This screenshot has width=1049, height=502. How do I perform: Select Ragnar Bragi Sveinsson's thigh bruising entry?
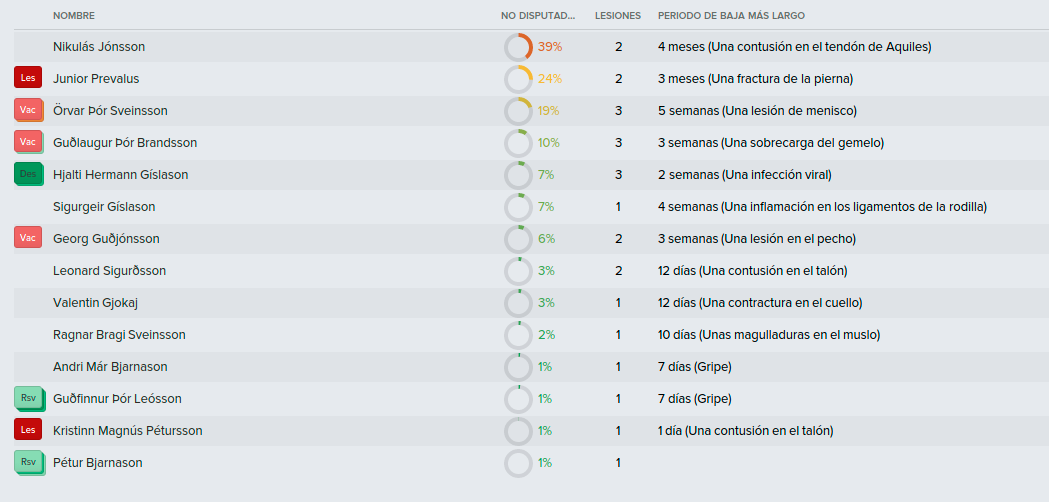(x=769, y=335)
